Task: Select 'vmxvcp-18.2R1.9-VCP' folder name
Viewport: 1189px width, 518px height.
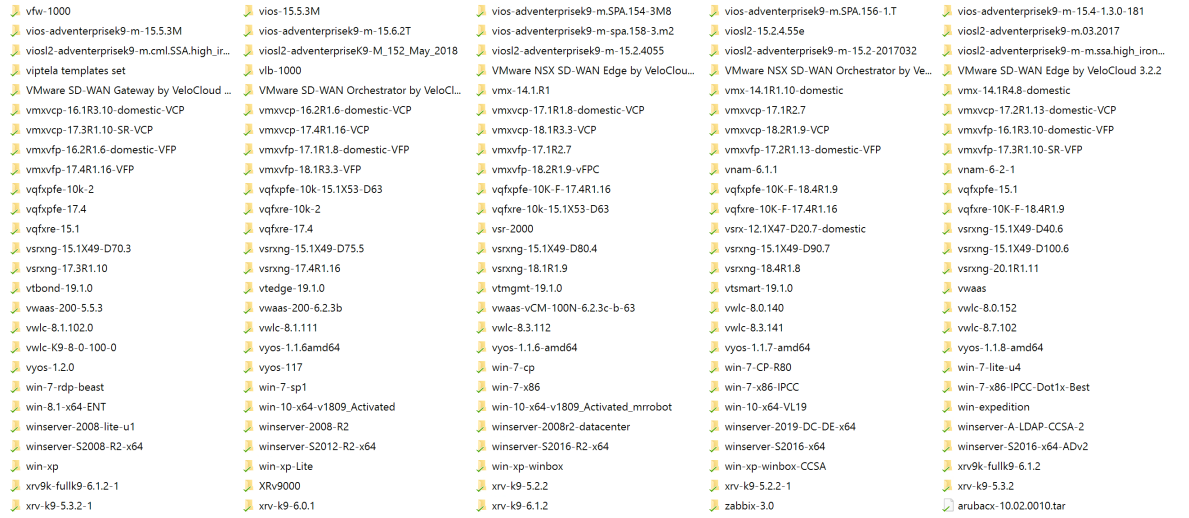Action: (776, 130)
